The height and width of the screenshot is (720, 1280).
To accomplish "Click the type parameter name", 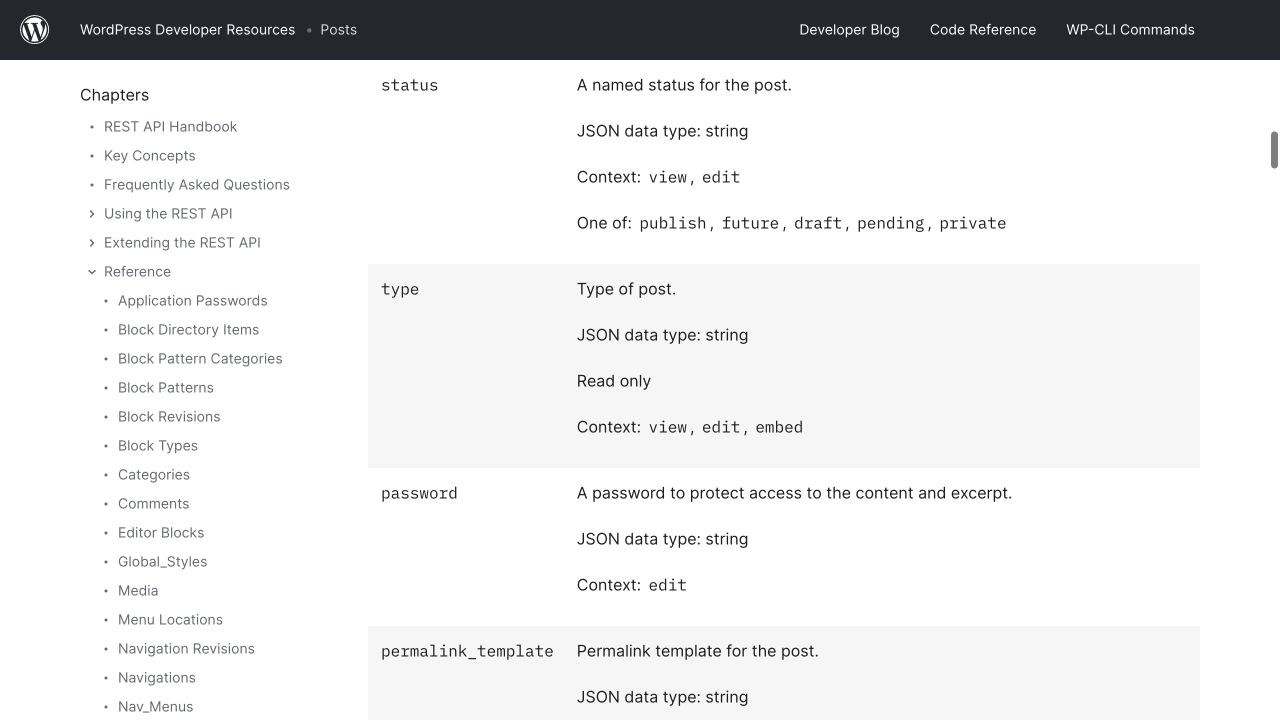I will point(400,290).
